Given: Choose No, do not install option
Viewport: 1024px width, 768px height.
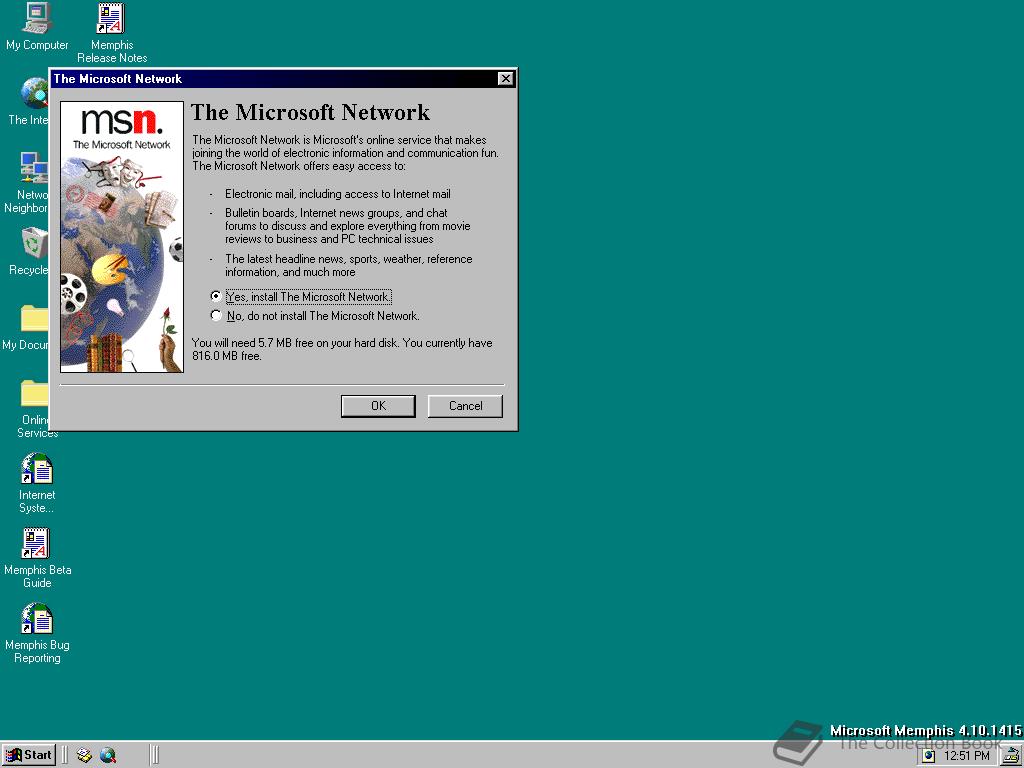Looking at the screenshot, I should click(315, 316).
